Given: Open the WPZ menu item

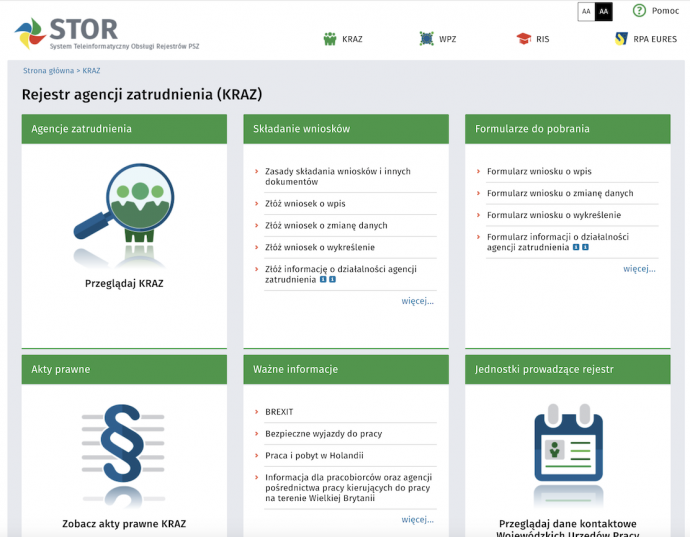Looking at the screenshot, I should coord(448,39).
